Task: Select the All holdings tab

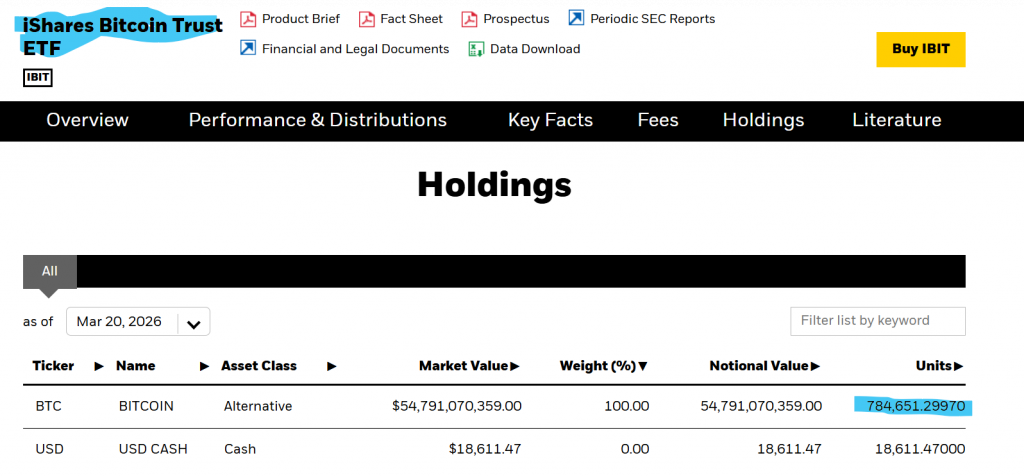Action: [50, 271]
